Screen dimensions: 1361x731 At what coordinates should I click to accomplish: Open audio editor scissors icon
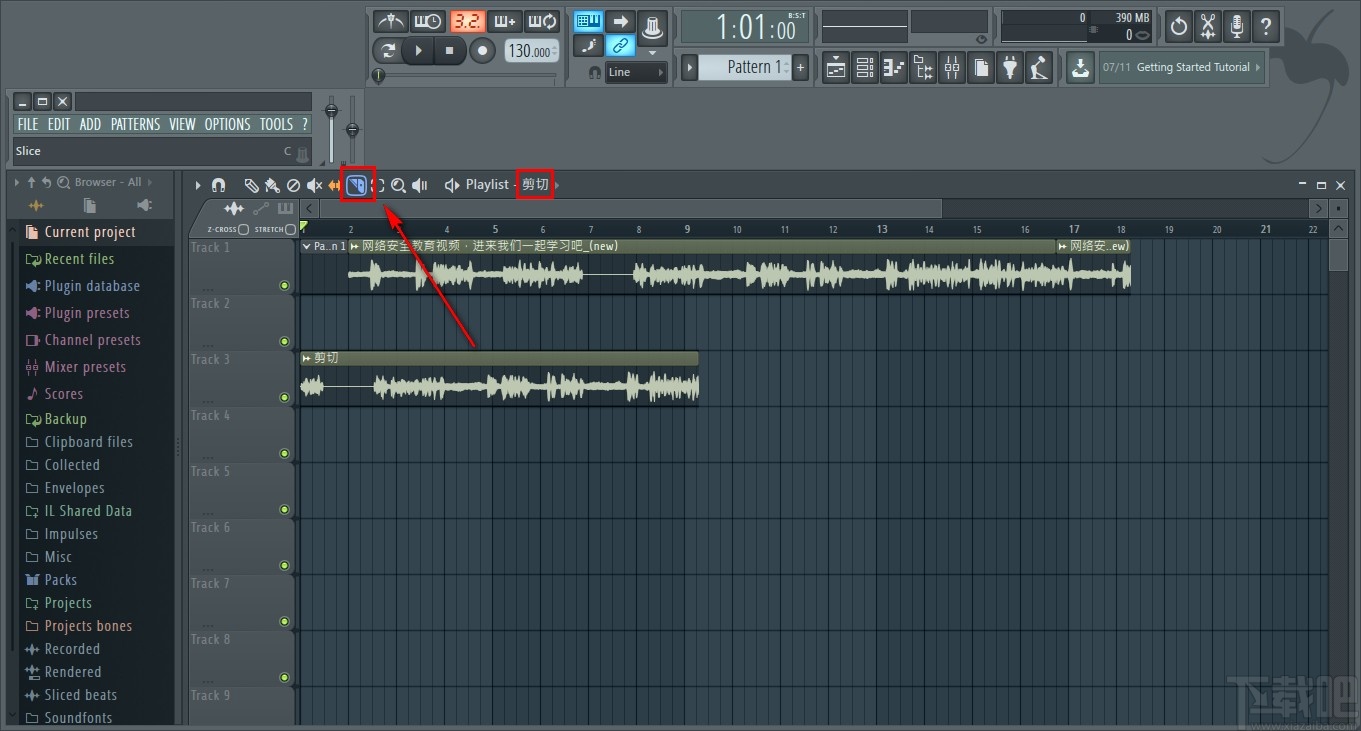point(1208,26)
